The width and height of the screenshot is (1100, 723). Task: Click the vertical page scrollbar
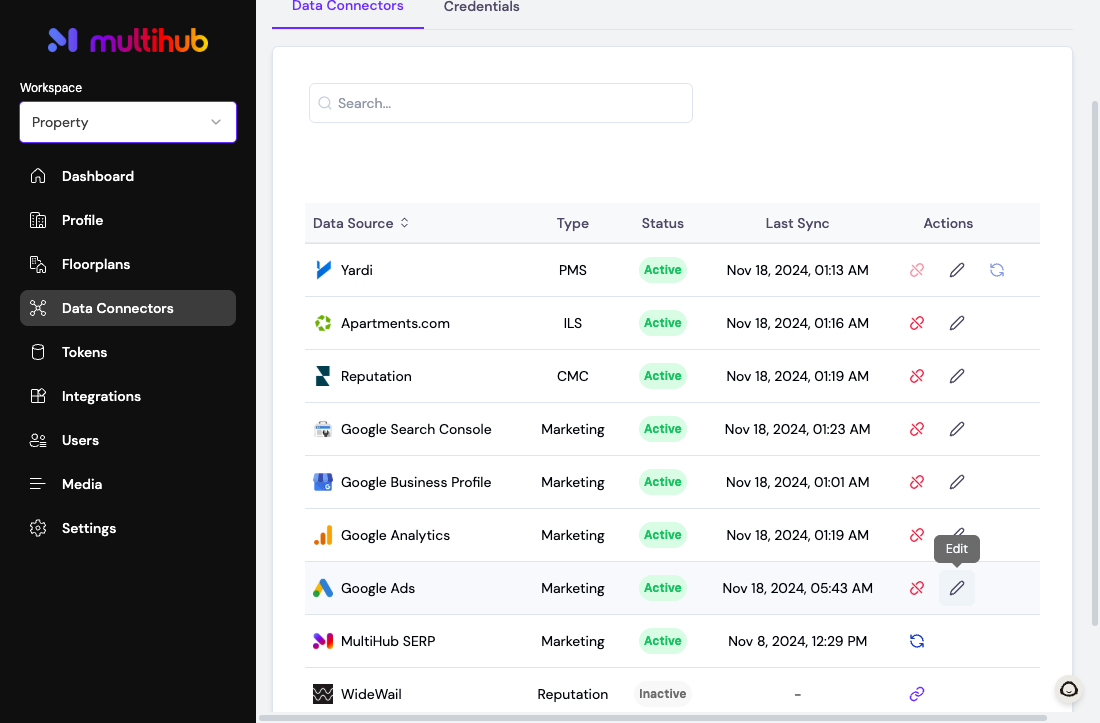(1094, 363)
